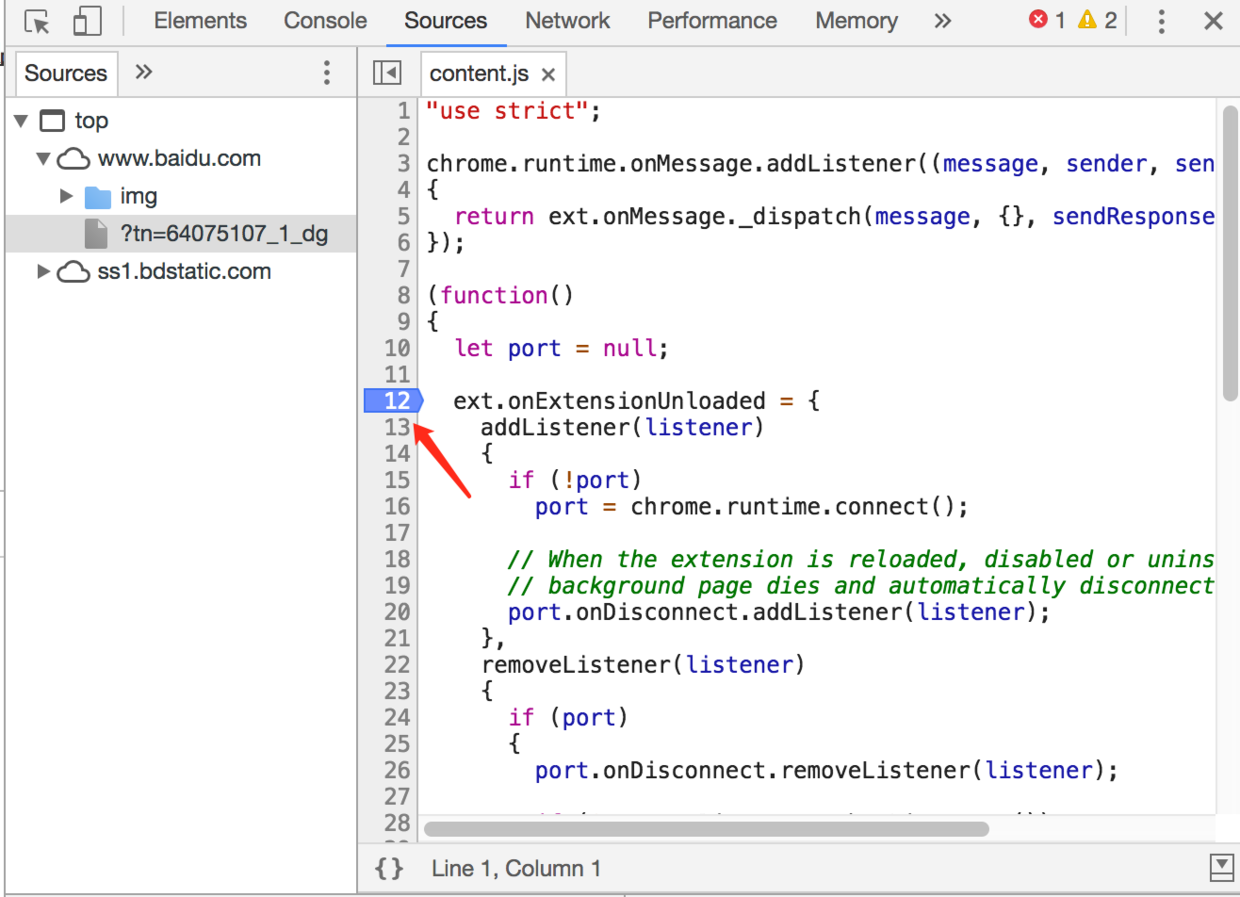Remove the breakpoint on line 12
Screen dimensions: 1240x897
click(x=394, y=401)
